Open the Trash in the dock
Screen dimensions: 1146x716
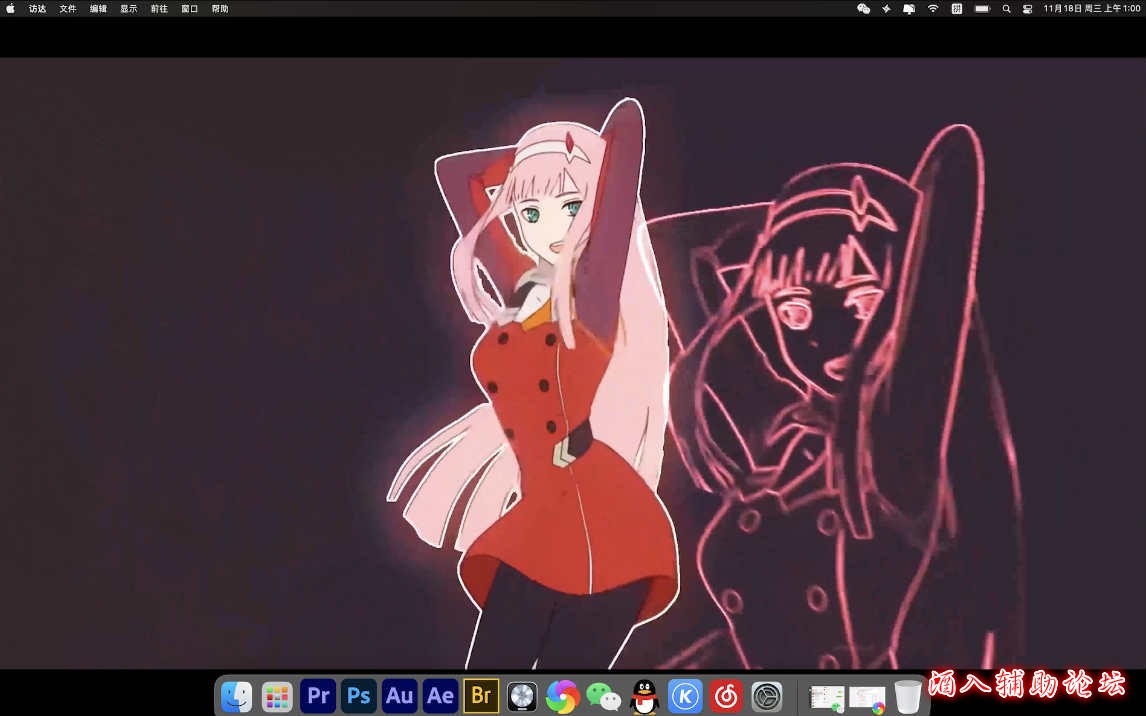click(x=908, y=697)
